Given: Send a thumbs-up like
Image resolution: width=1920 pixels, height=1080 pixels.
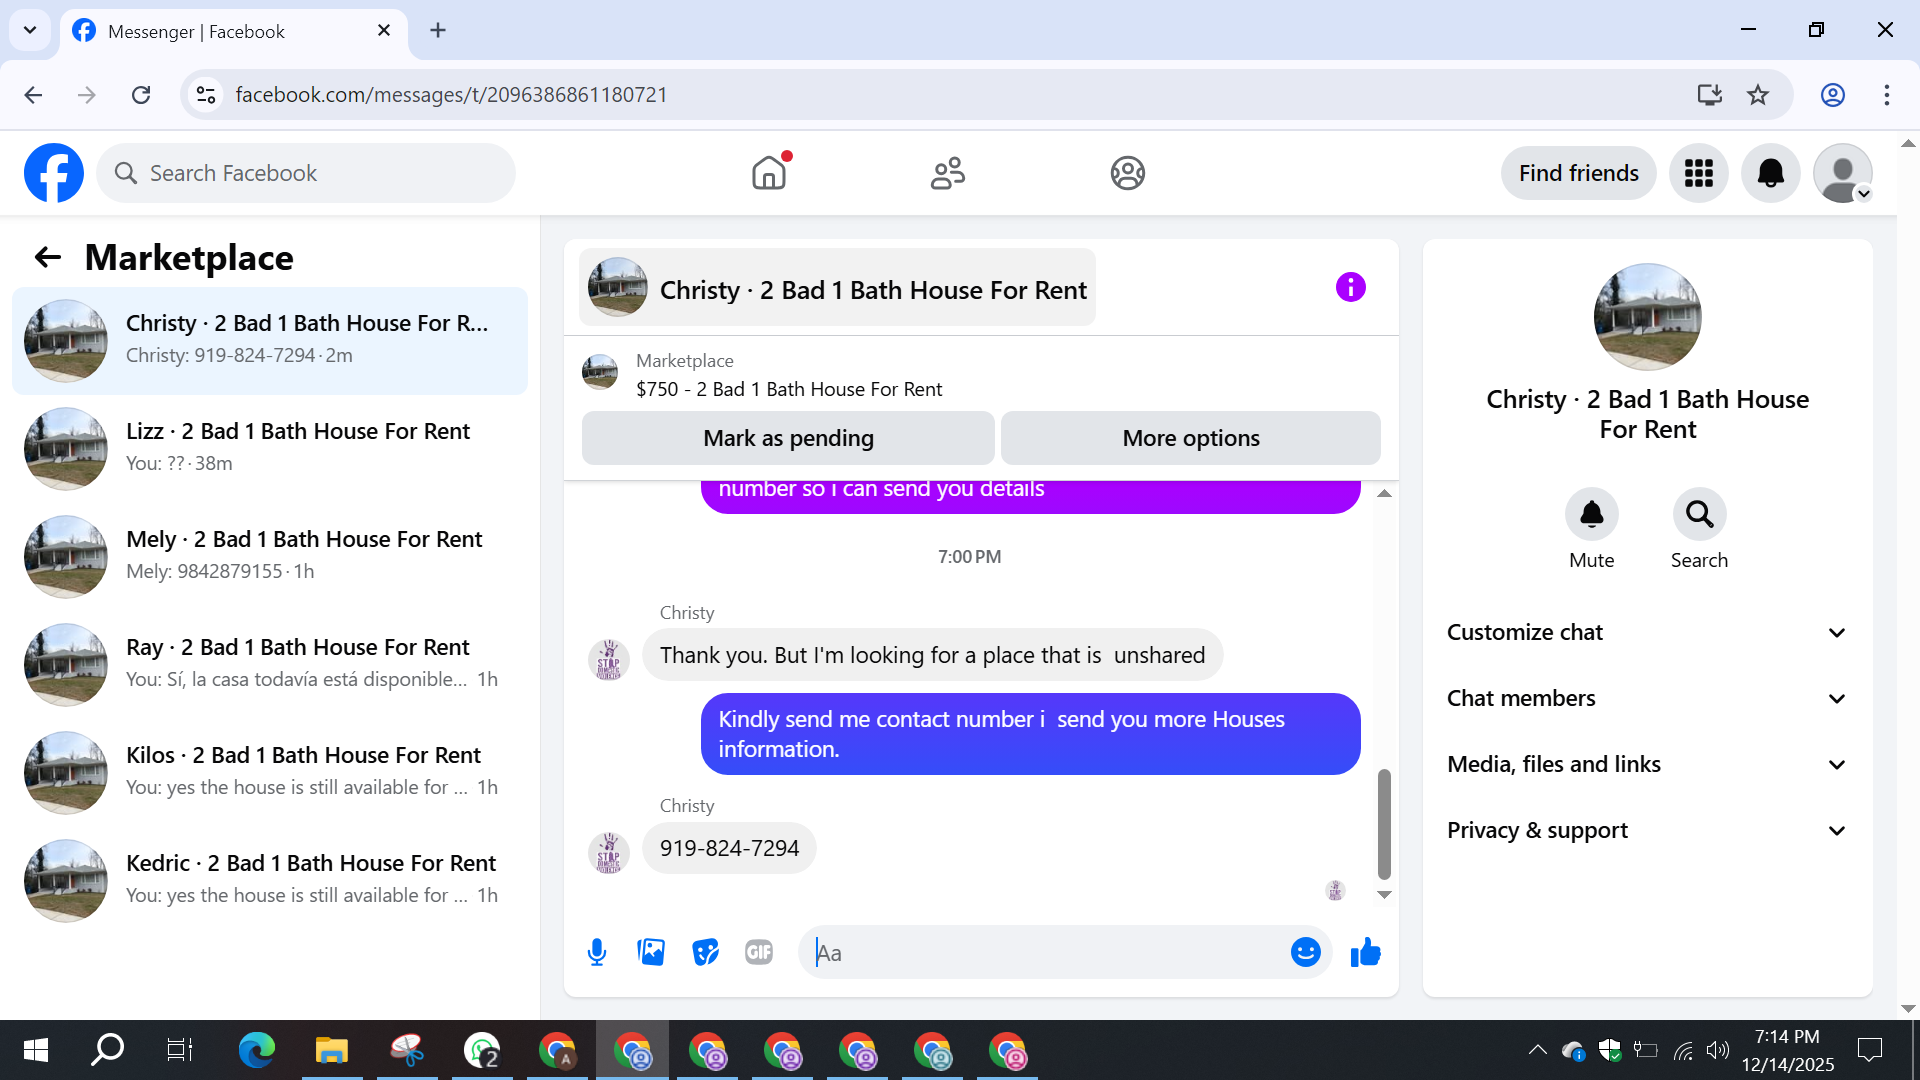Looking at the screenshot, I should point(1365,952).
